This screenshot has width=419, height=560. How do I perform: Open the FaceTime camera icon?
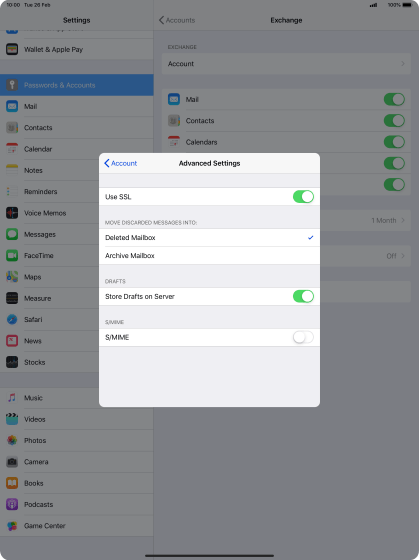12,255
